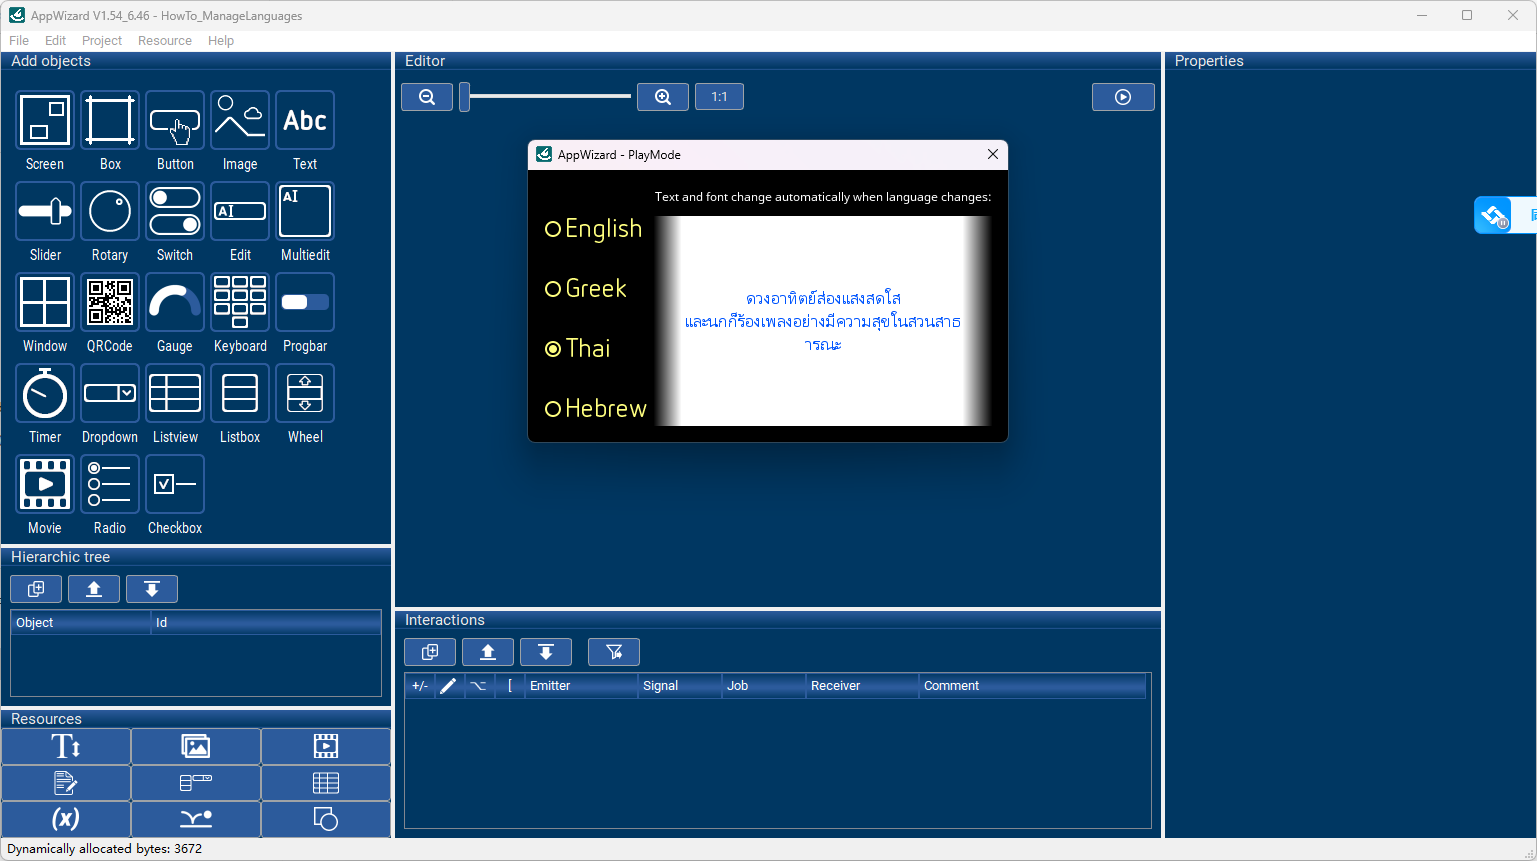The height and width of the screenshot is (861, 1537).
Task: Add a Timer object
Action: (x=45, y=393)
